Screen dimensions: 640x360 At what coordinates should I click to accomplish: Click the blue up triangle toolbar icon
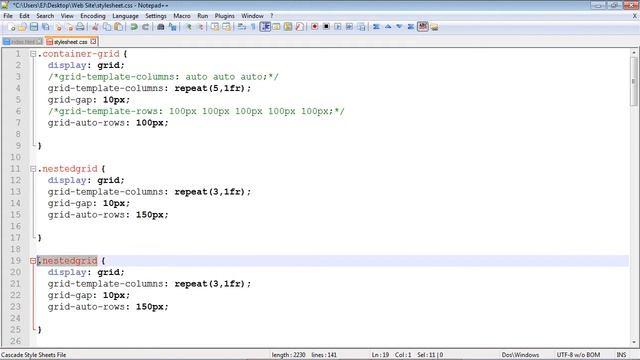coord(388,27)
